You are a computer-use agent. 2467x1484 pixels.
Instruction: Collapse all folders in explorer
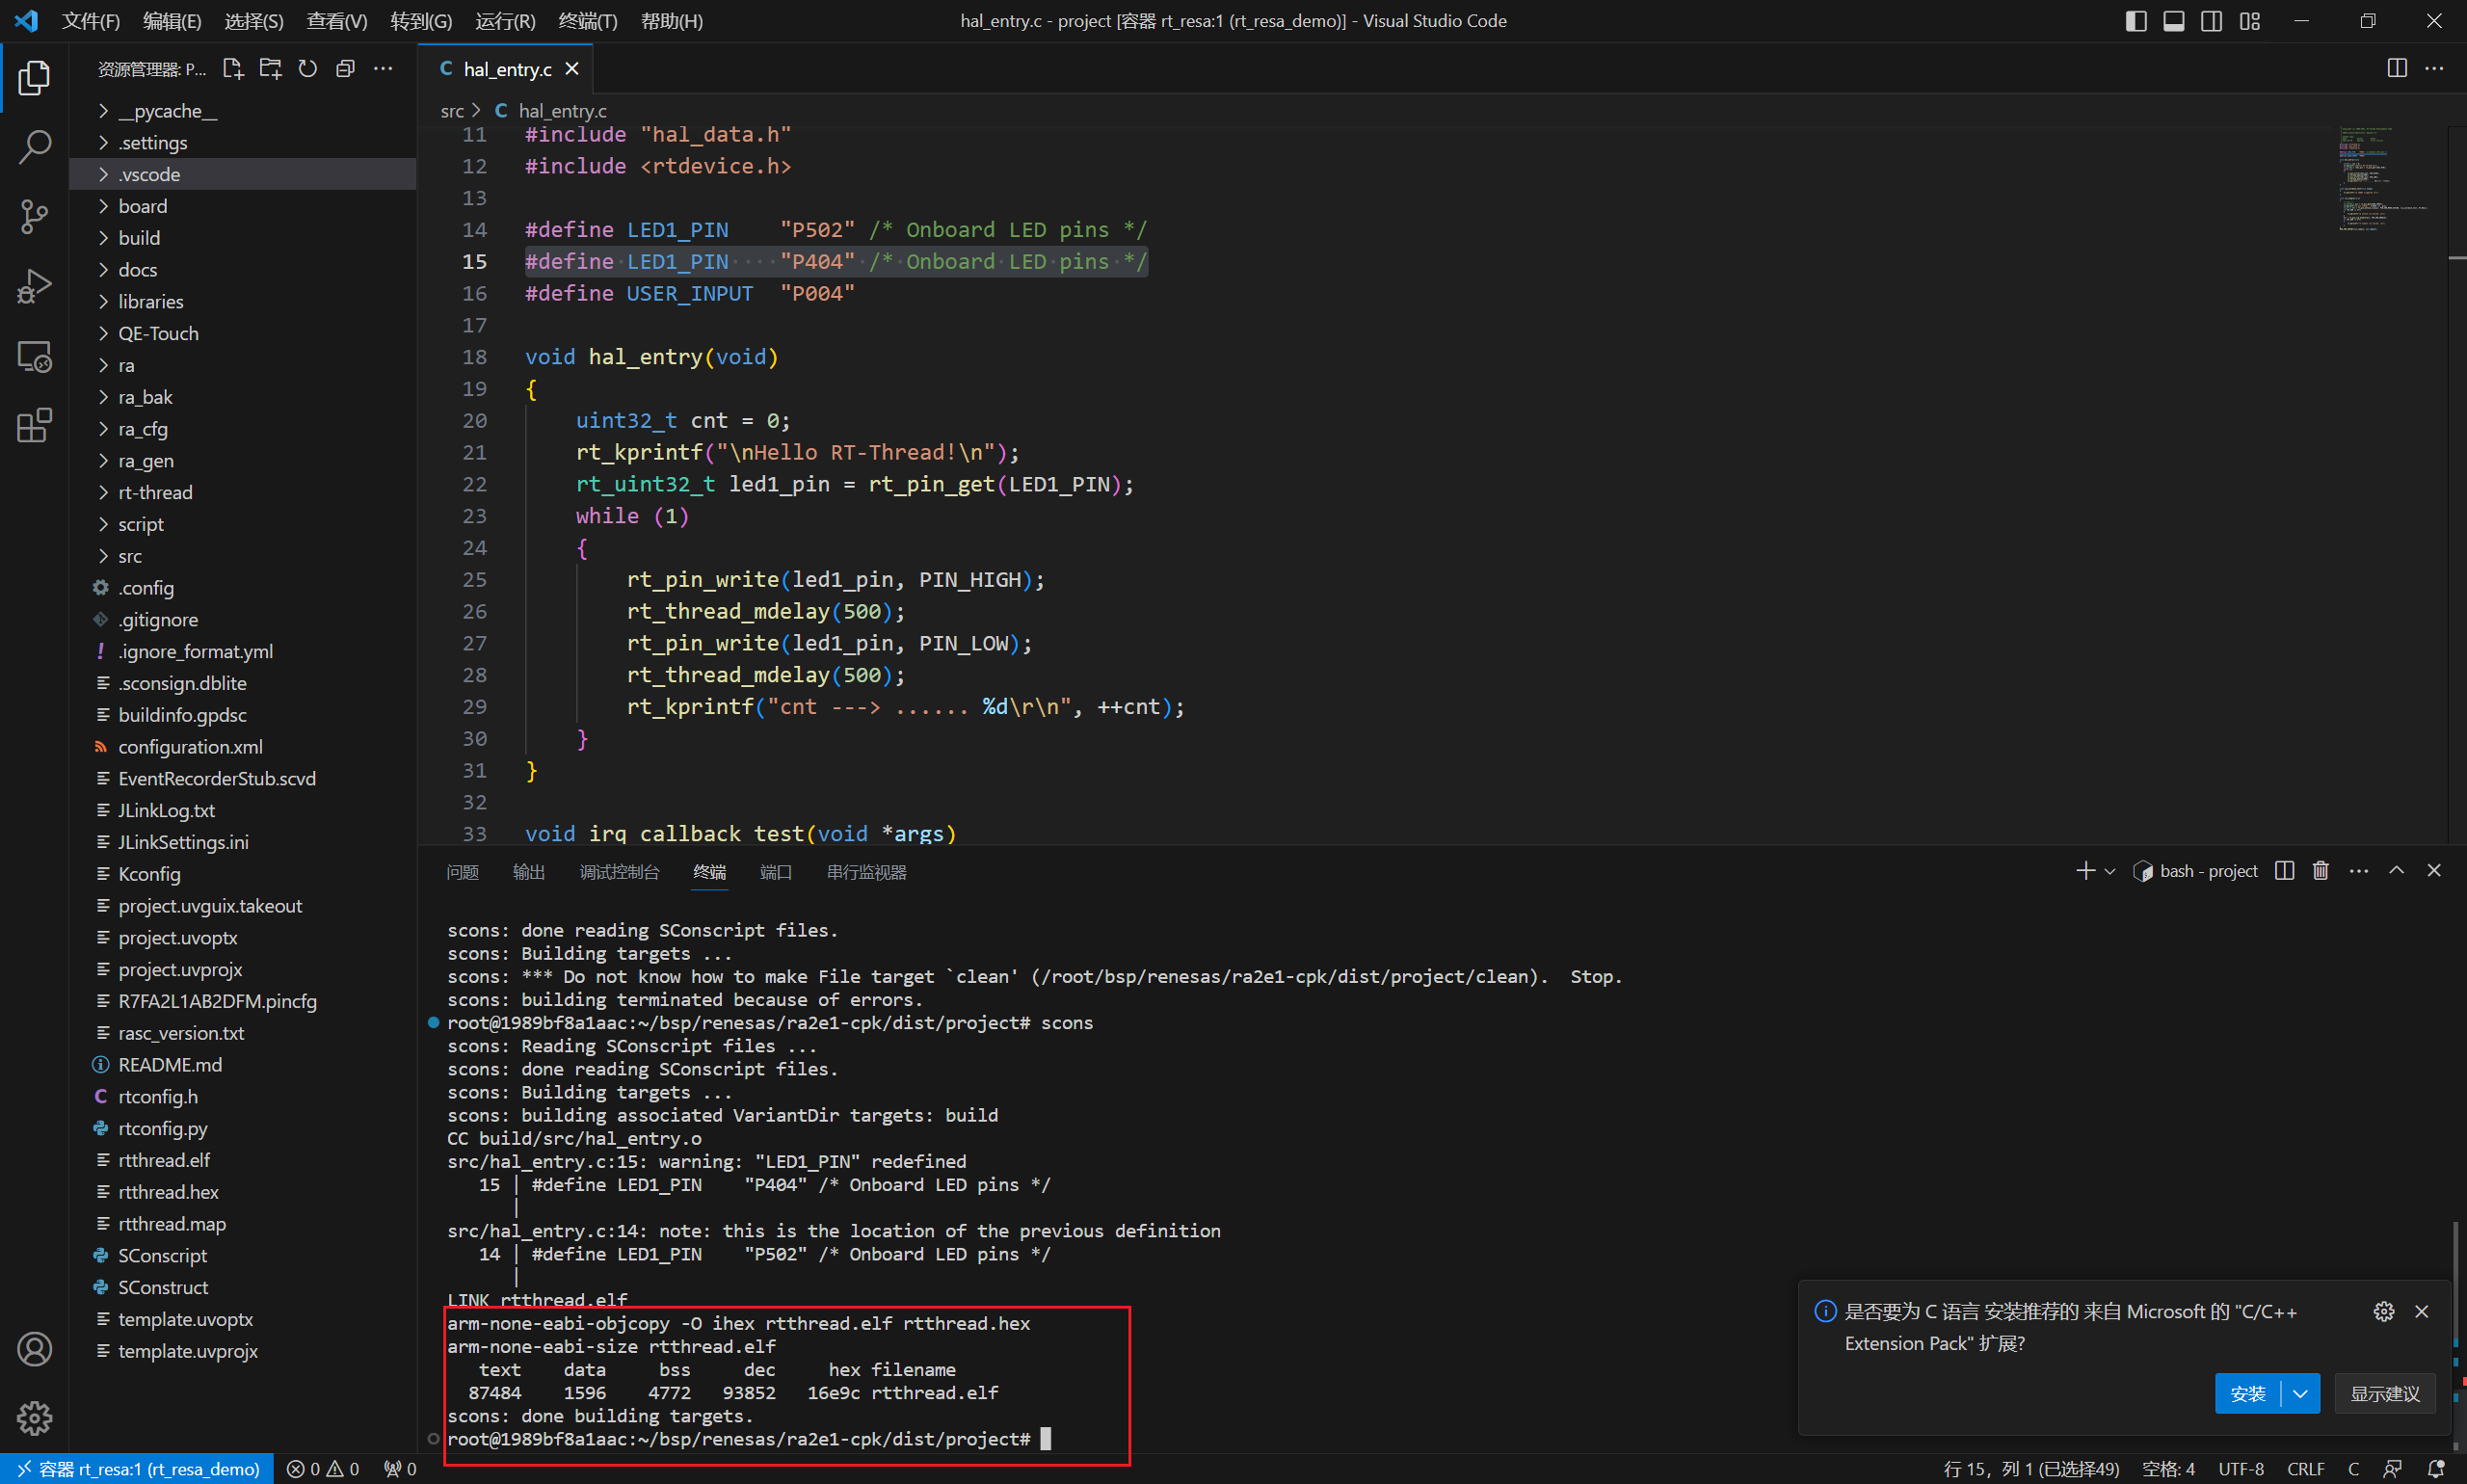[345, 68]
